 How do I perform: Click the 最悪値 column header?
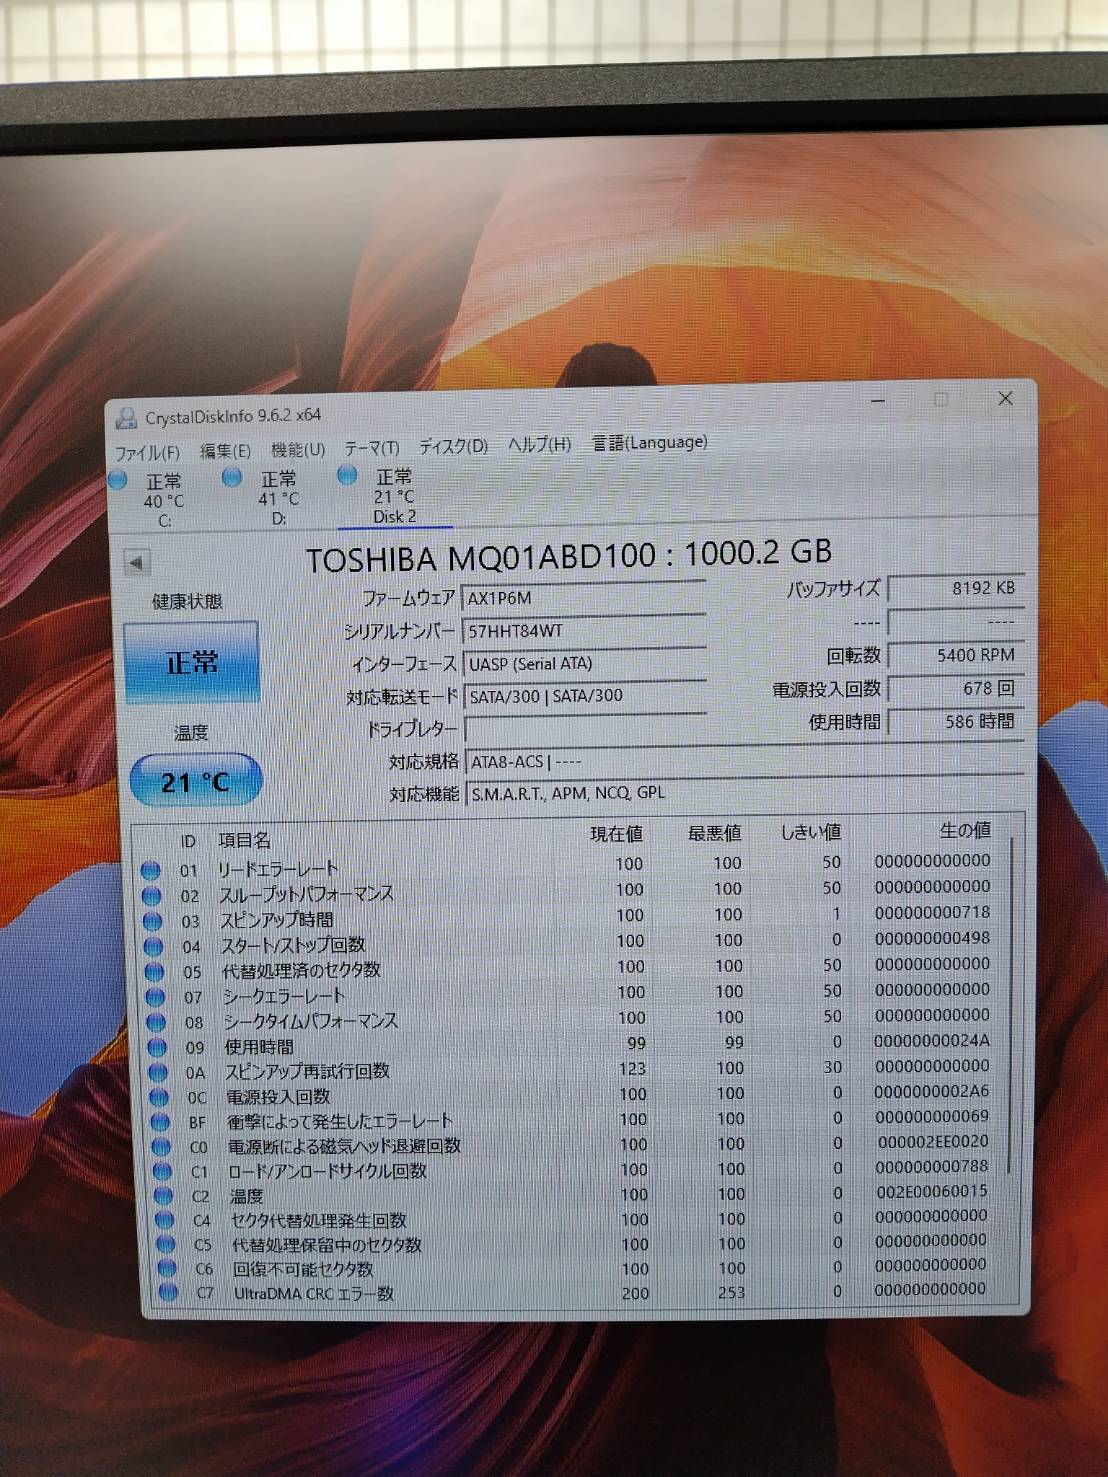pyautogui.click(x=714, y=833)
